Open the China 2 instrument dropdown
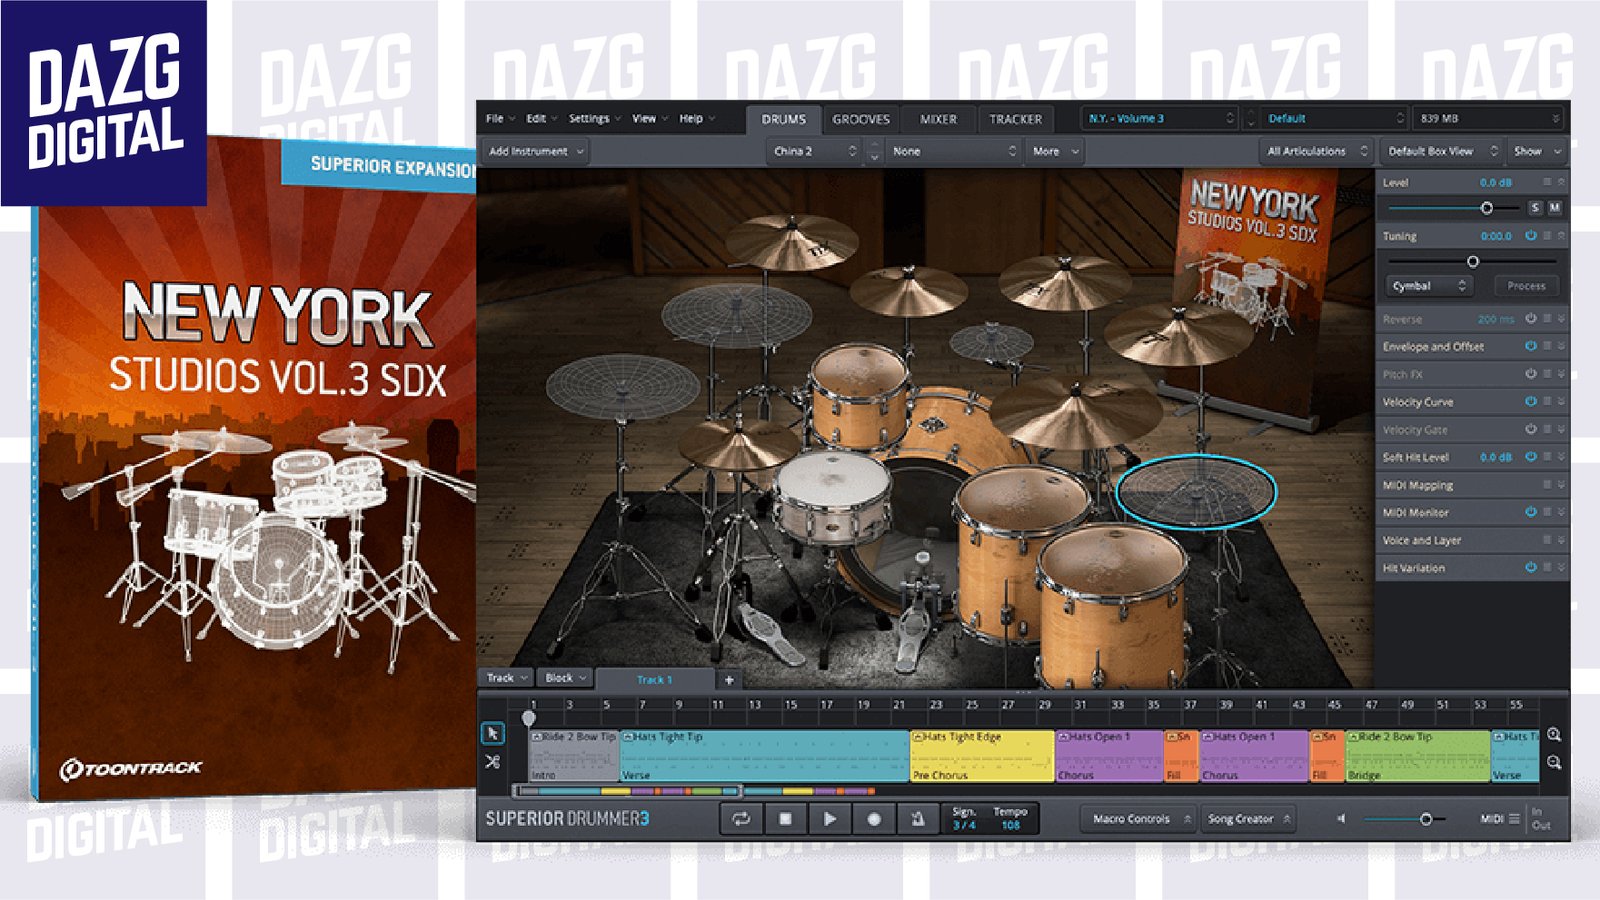Image resolution: width=1600 pixels, height=900 pixels. pyautogui.click(x=814, y=151)
